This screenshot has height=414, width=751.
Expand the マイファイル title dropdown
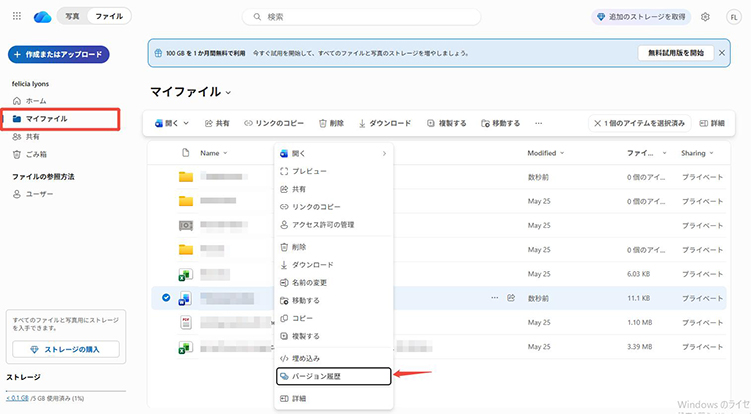coord(228,92)
